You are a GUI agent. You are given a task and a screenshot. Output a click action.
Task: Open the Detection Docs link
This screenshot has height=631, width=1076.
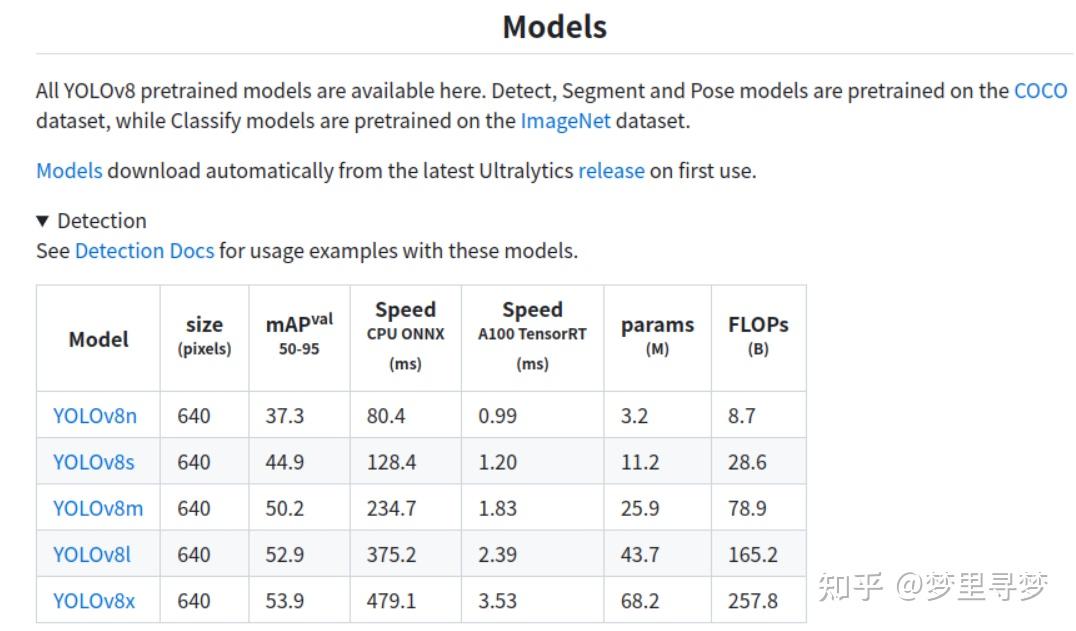click(x=144, y=251)
